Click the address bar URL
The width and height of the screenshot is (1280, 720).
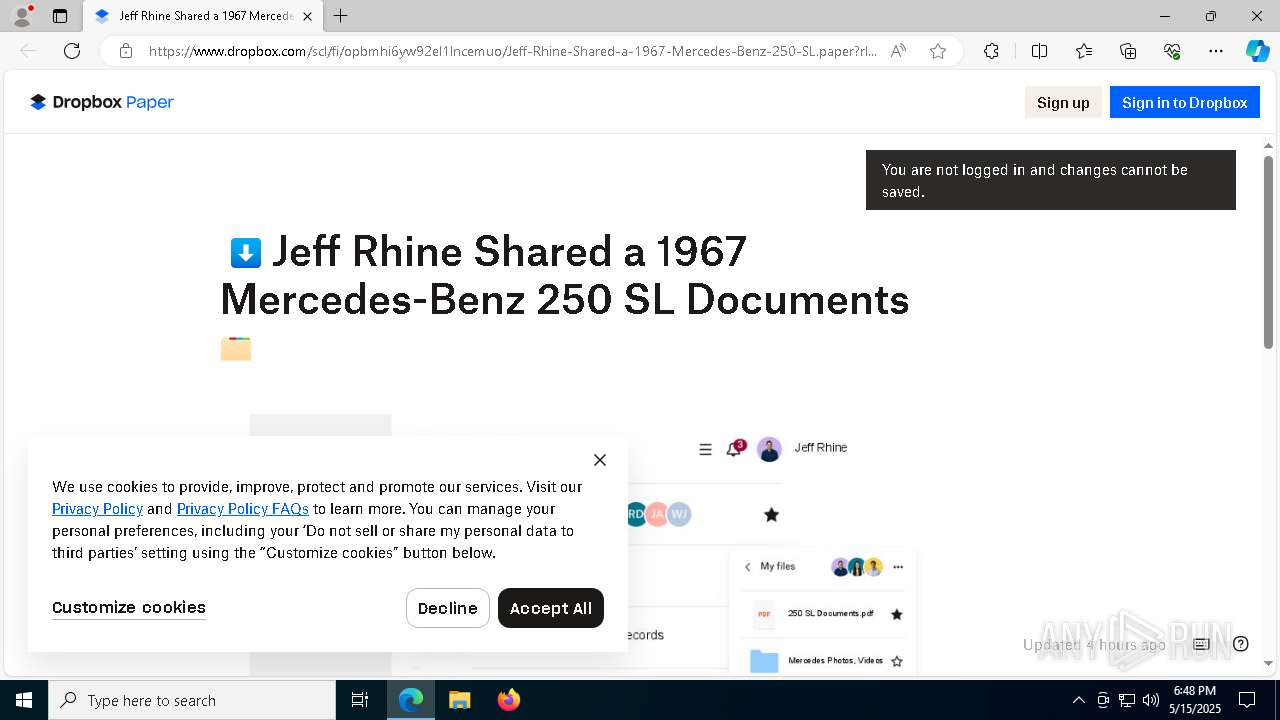[512, 51]
